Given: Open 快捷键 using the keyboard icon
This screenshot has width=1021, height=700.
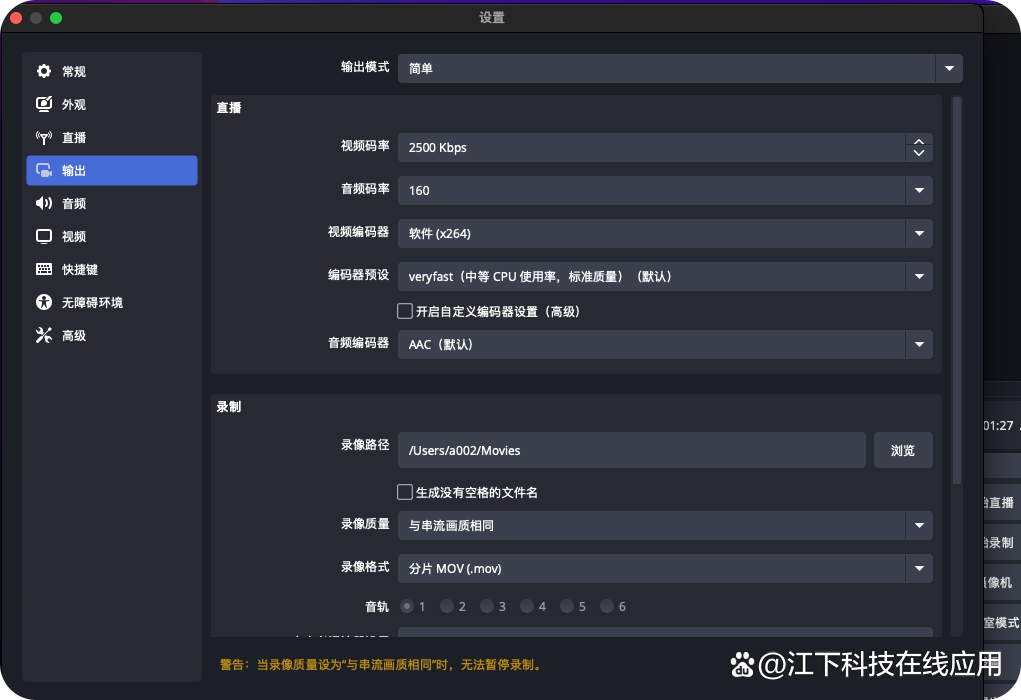Looking at the screenshot, I should [x=44, y=270].
